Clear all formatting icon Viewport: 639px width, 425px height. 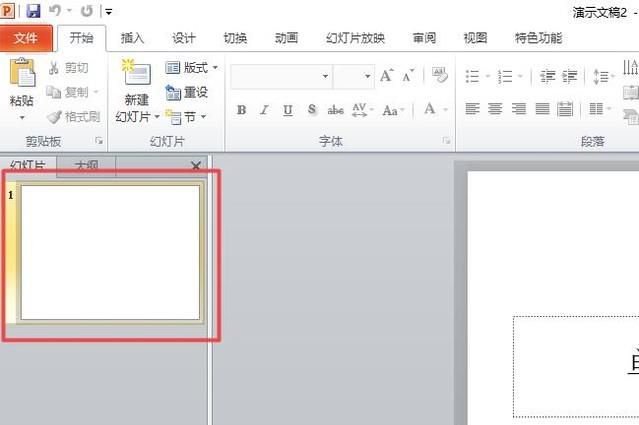click(x=439, y=75)
